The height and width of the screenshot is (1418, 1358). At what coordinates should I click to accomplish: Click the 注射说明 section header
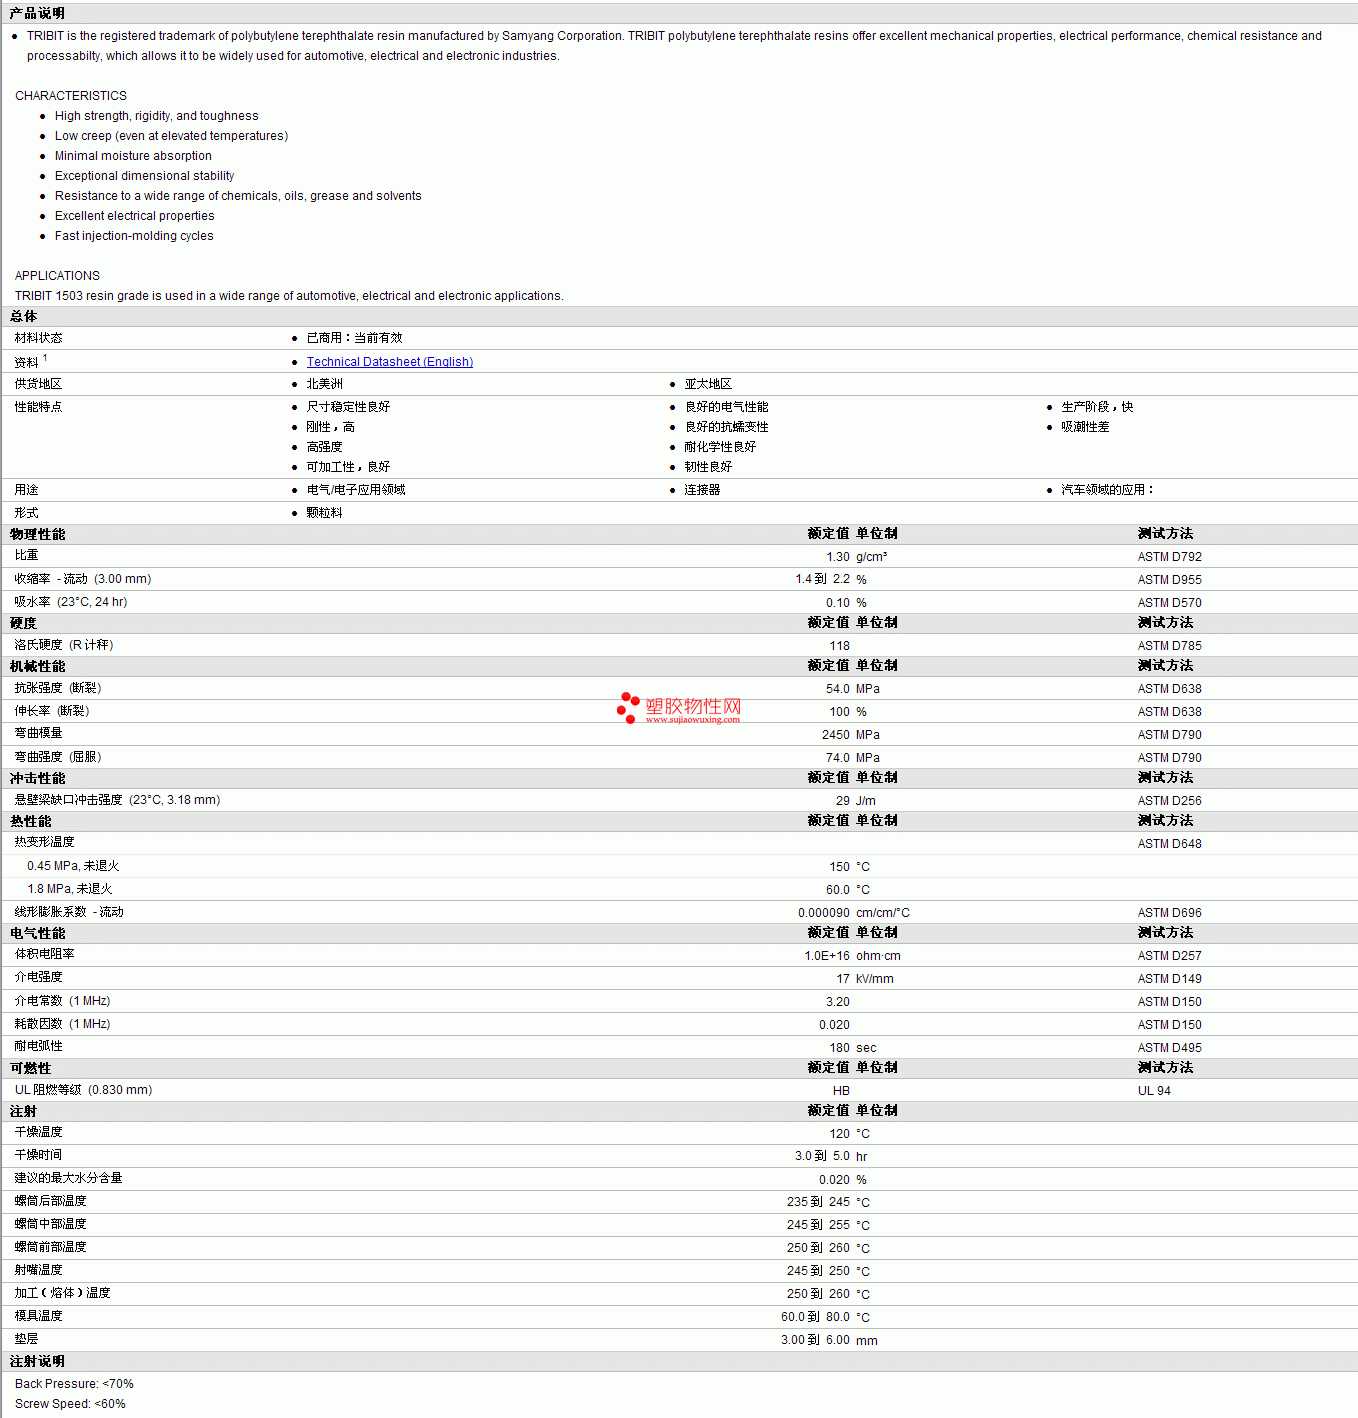pos(37,1361)
